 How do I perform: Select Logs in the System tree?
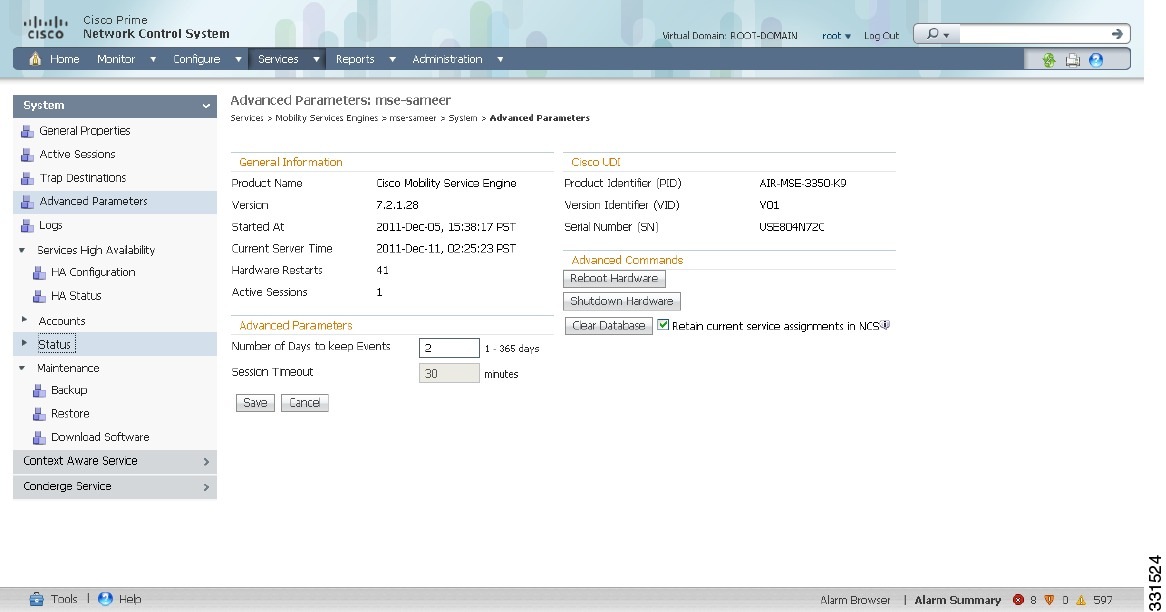51,225
